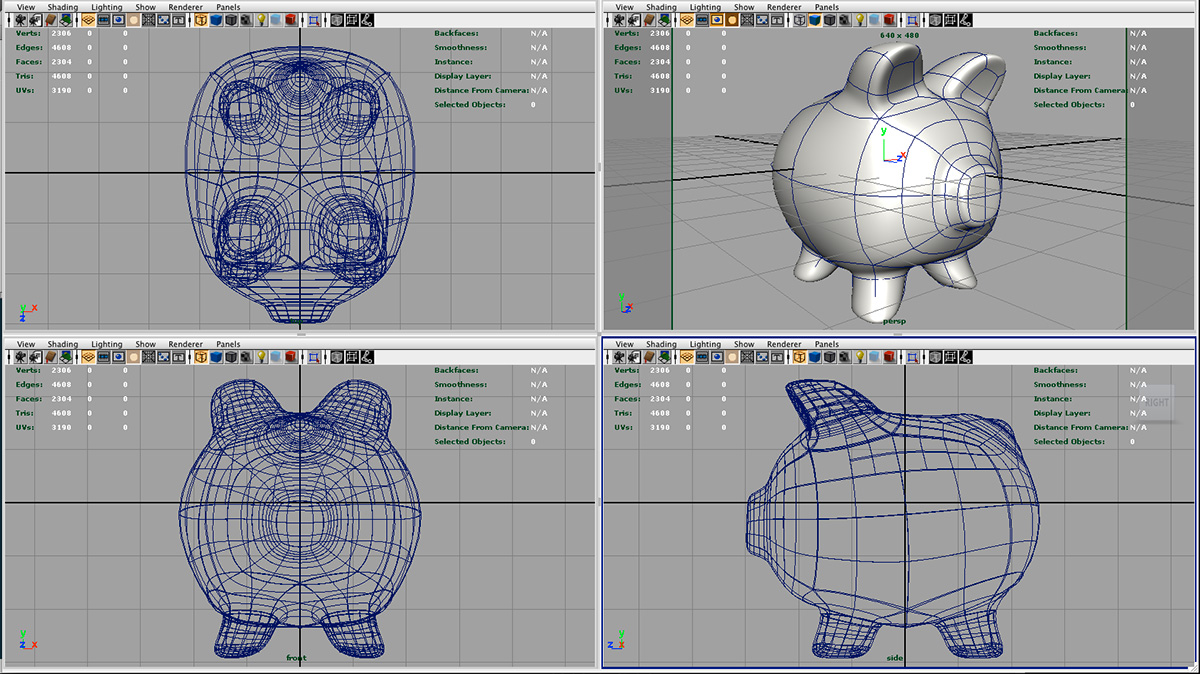
Task: Click image plane icon in front view panel
Action: (64, 357)
